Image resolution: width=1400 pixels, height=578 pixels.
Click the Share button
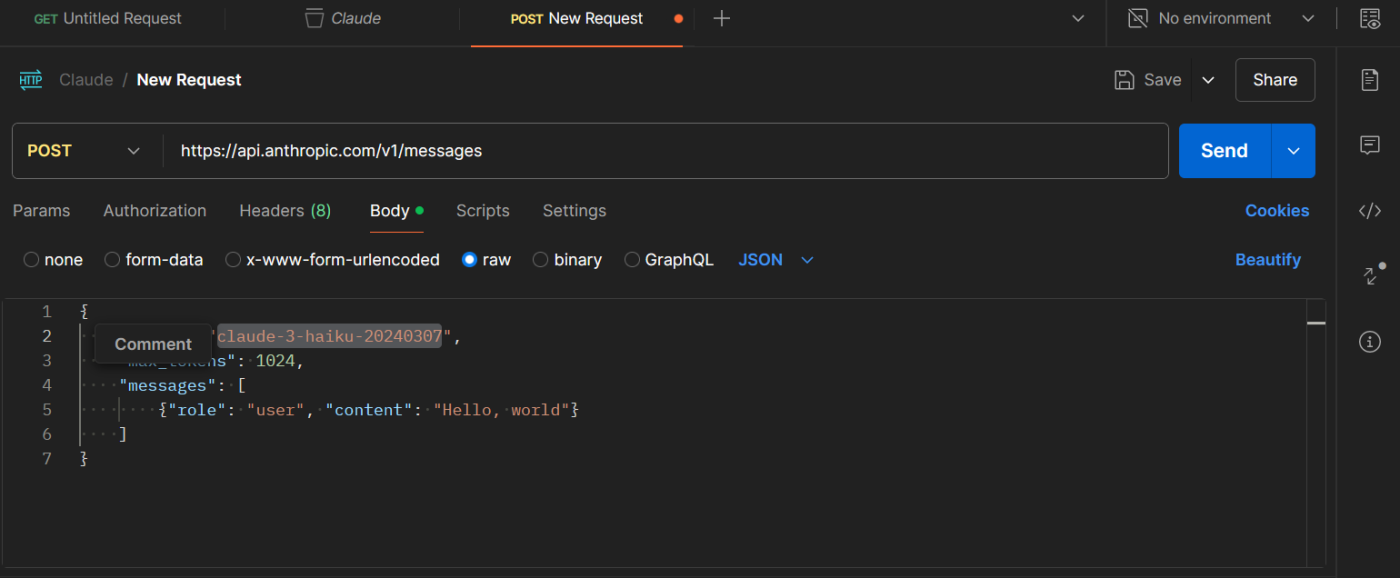(x=1275, y=80)
